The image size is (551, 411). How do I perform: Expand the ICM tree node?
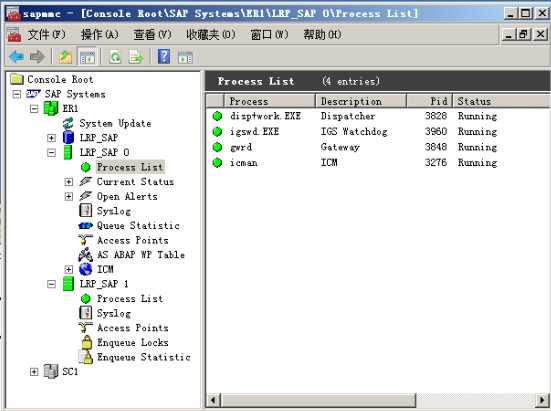(x=69, y=269)
